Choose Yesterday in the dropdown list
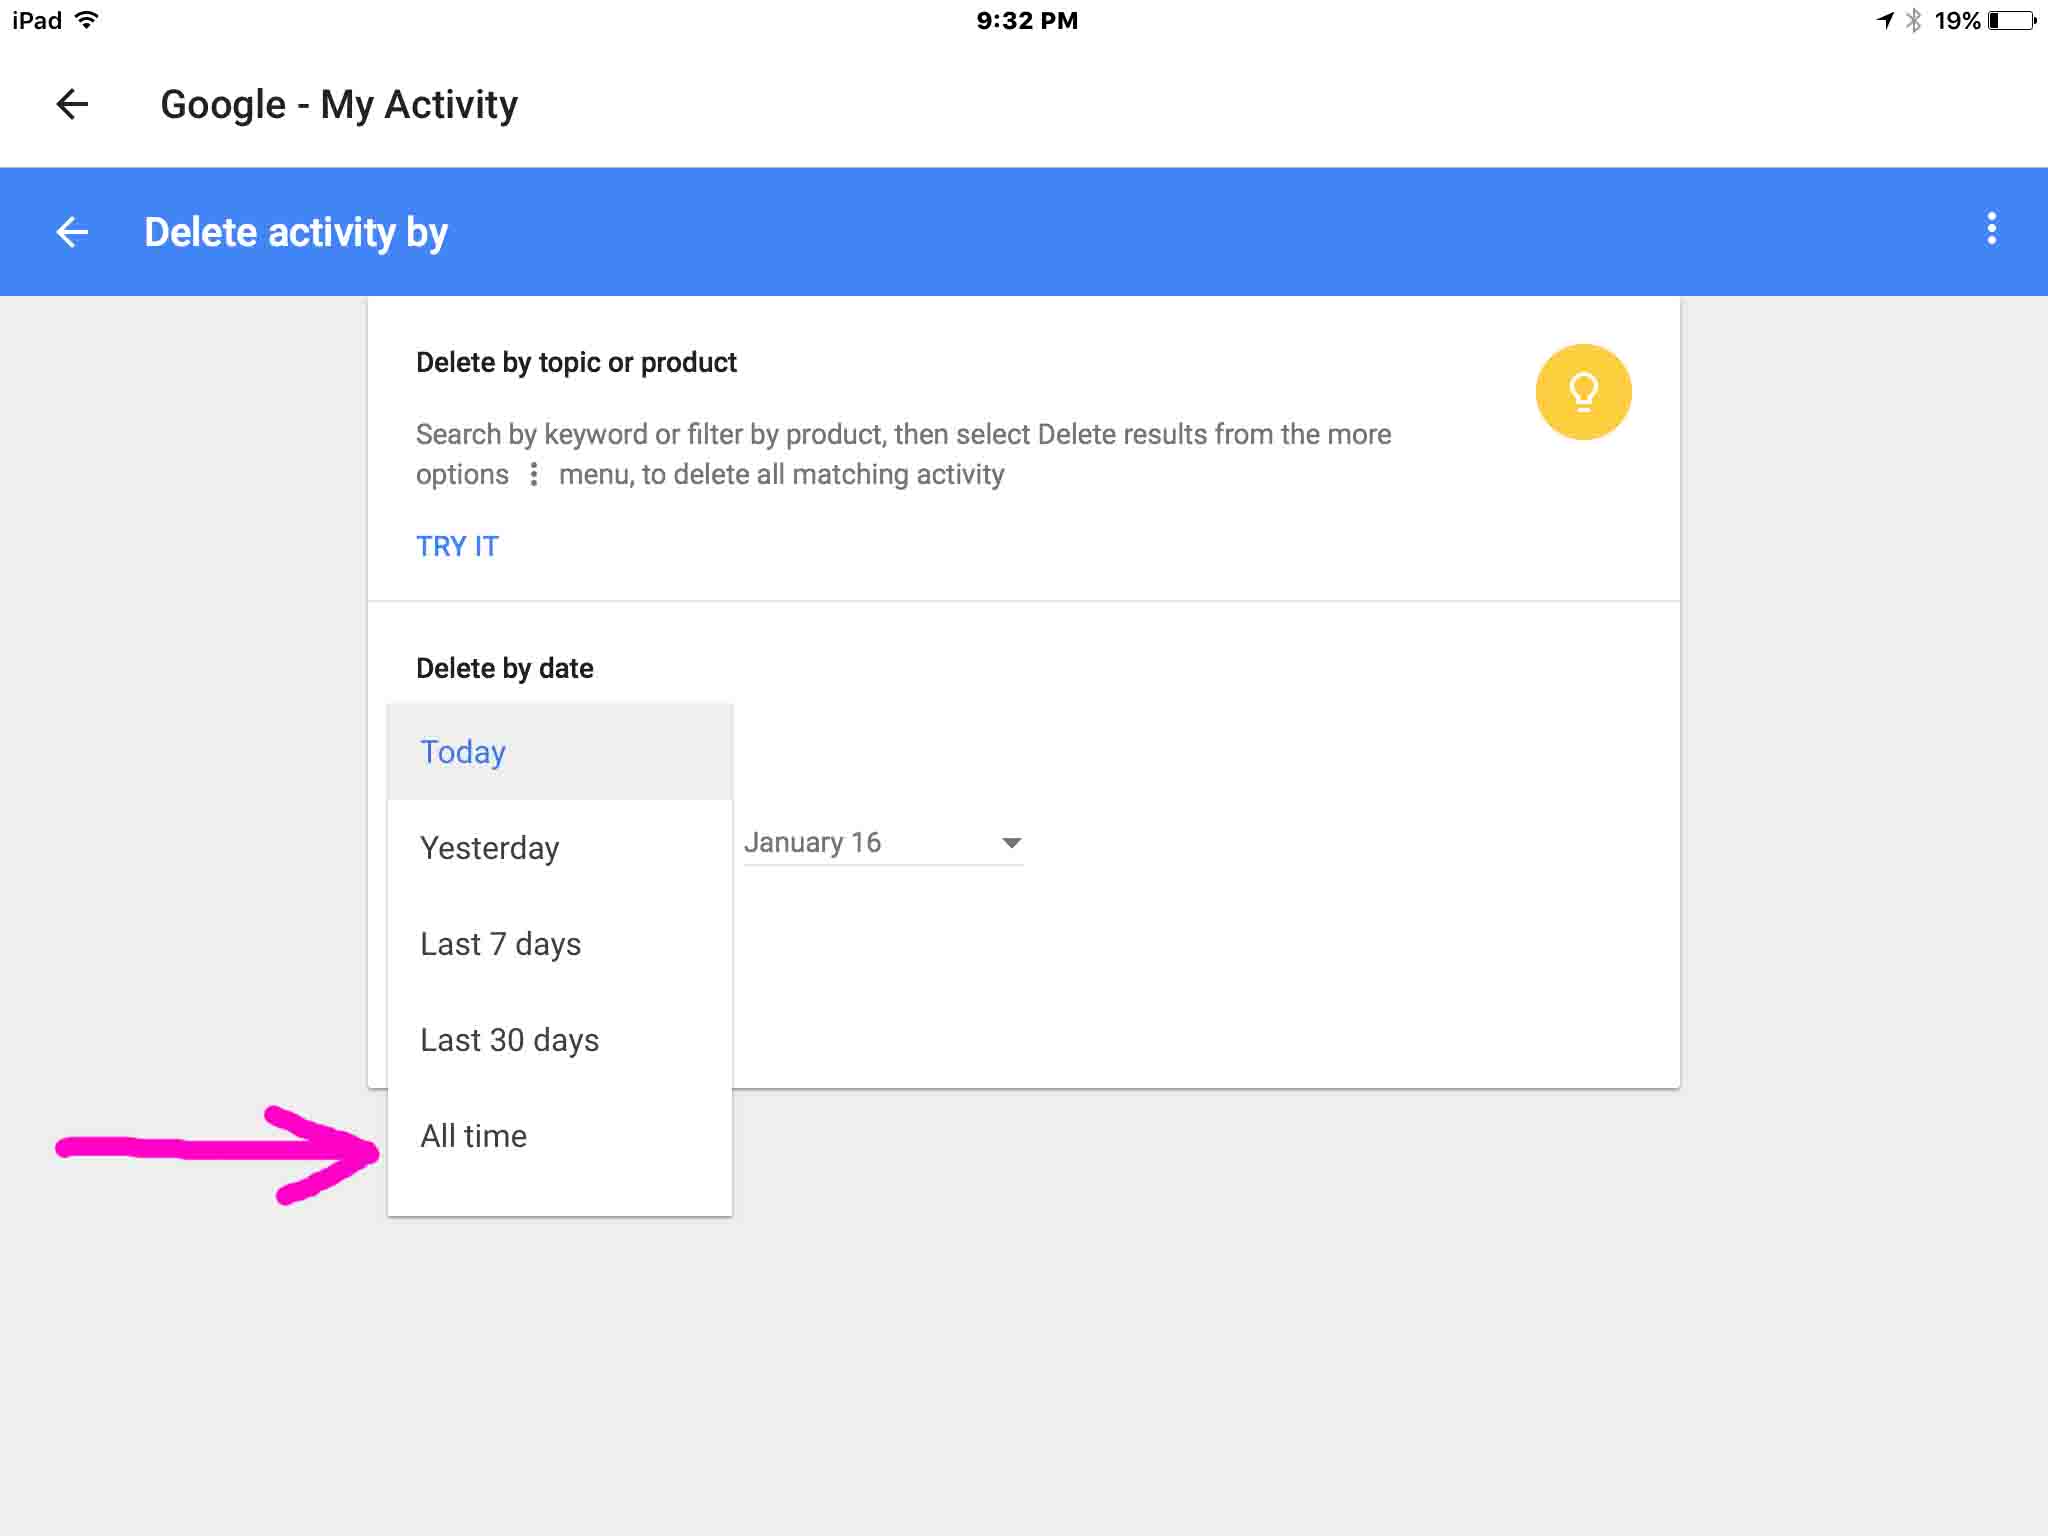Viewport: 2048px width, 1536px height. click(x=489, y=848)
